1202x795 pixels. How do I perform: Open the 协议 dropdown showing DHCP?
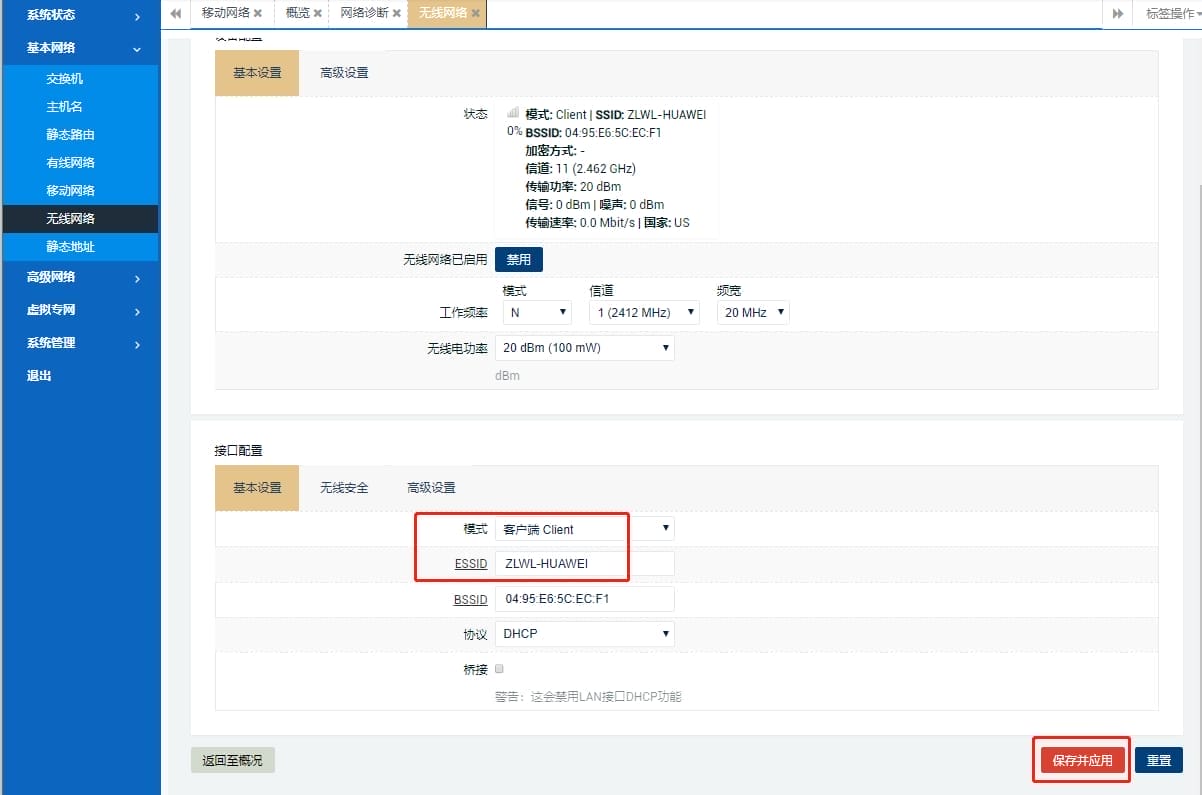point(585,633)
